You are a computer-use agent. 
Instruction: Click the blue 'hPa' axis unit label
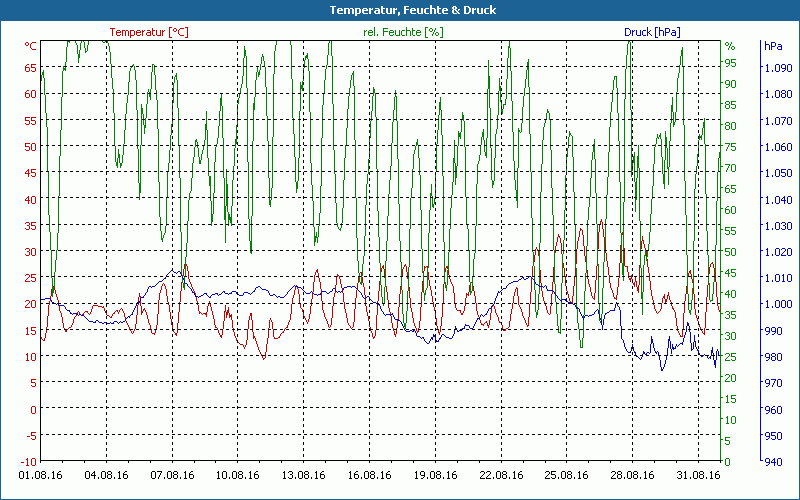[x=773, y=46]
